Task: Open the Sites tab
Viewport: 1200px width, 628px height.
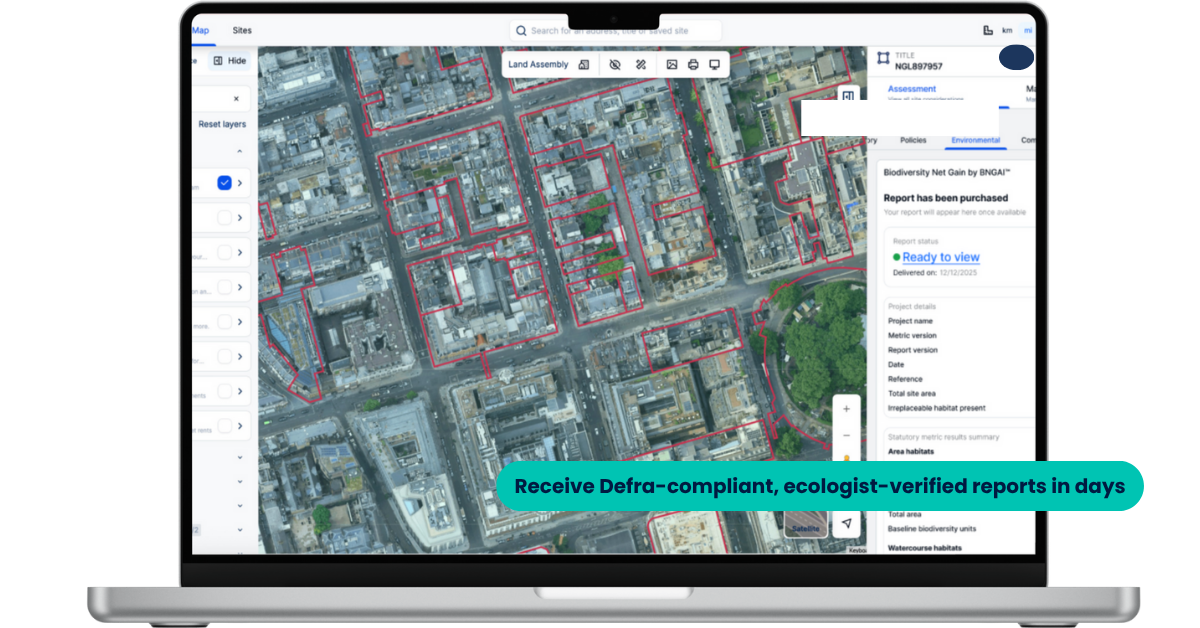Action: click(242, 31)
